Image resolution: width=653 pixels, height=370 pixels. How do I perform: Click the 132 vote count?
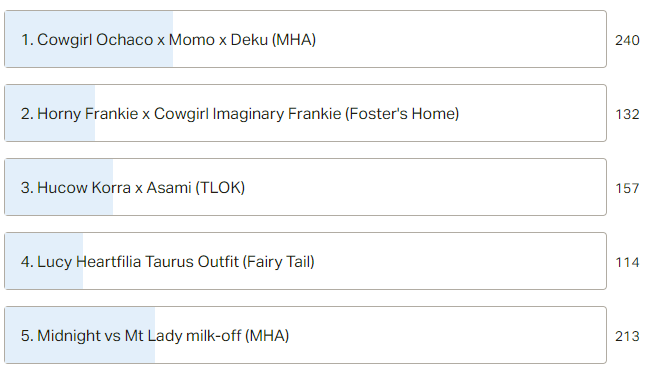click(x=627, y=114)
